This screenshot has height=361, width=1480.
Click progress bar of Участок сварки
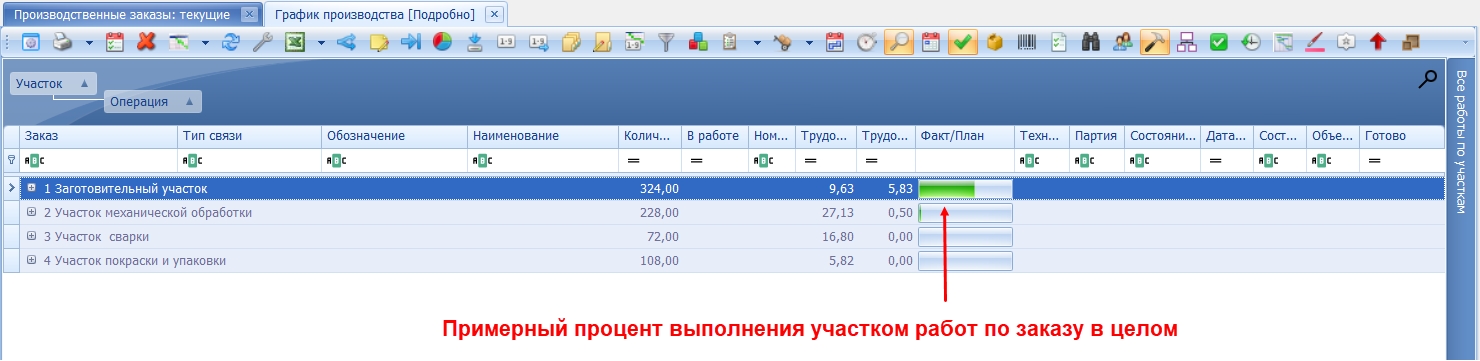click(965, 237)
